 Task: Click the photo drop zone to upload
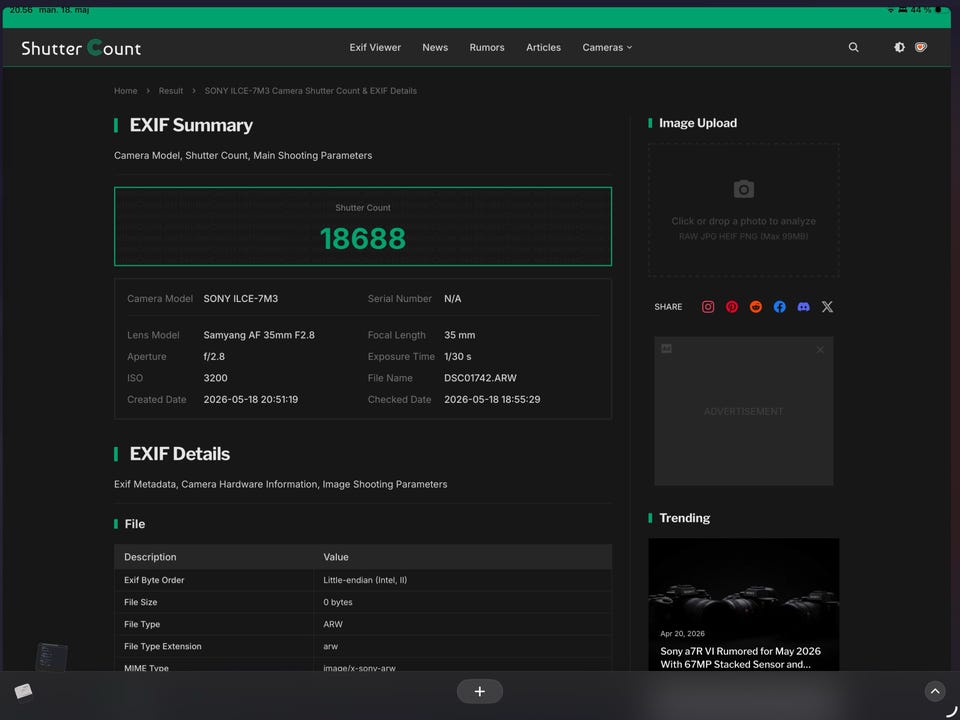[x=743, y=210]
